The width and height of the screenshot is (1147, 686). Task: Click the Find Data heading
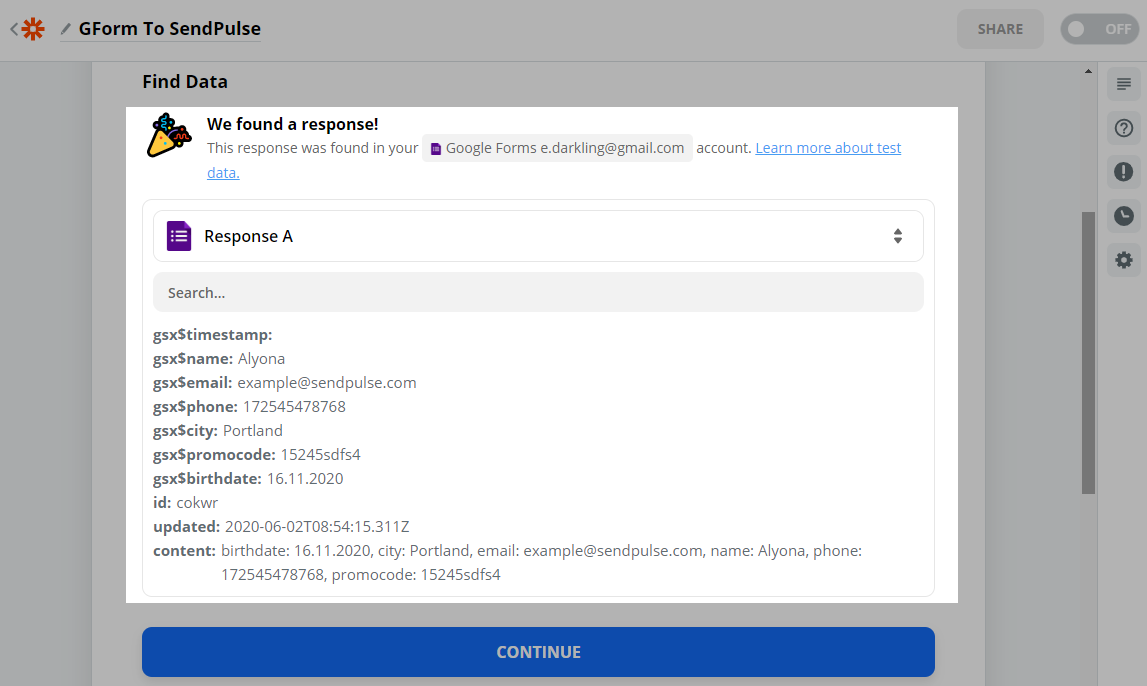point(185,81)
